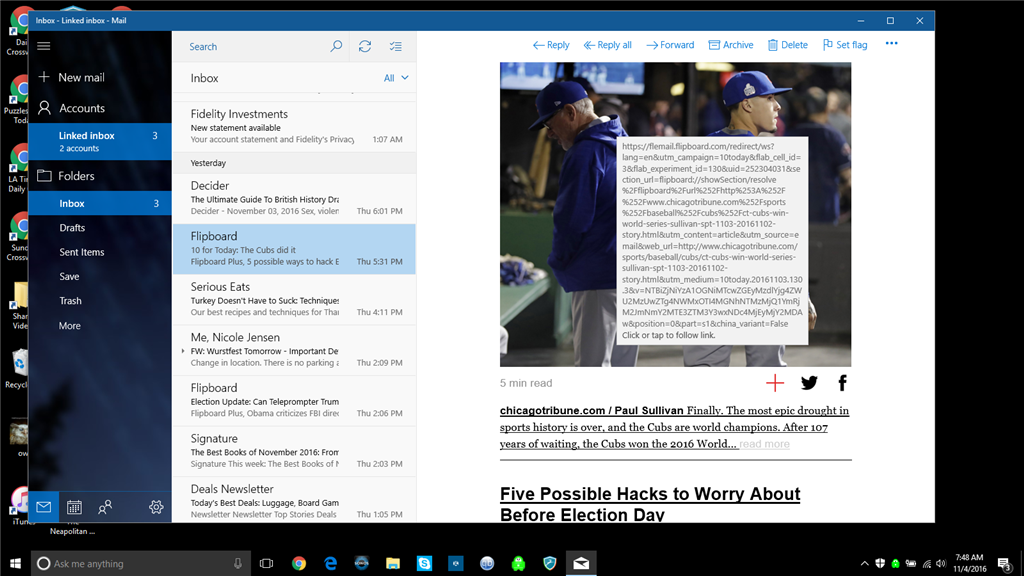Activate the Cortana microphone
The width and height of the screenshot is (1024, 576).
[236, 563]
